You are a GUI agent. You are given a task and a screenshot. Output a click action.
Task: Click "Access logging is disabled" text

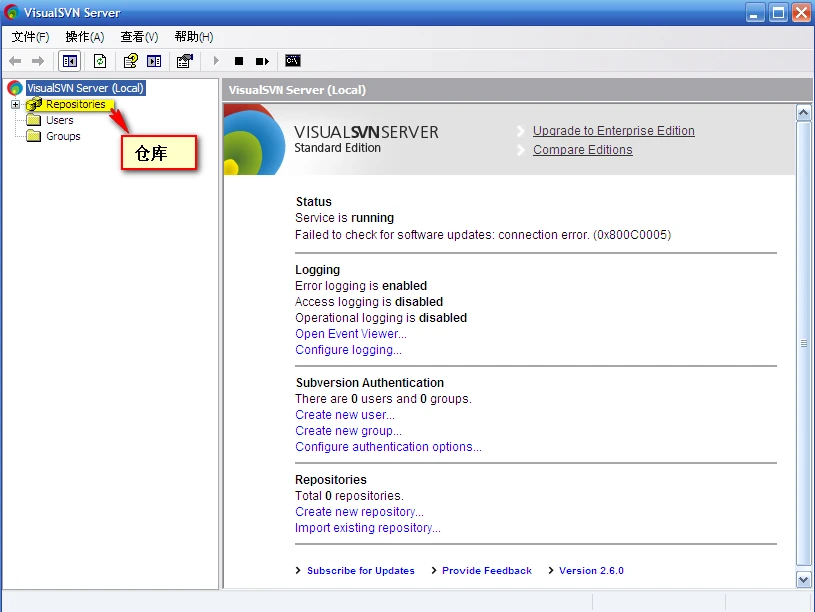[369, 302]
